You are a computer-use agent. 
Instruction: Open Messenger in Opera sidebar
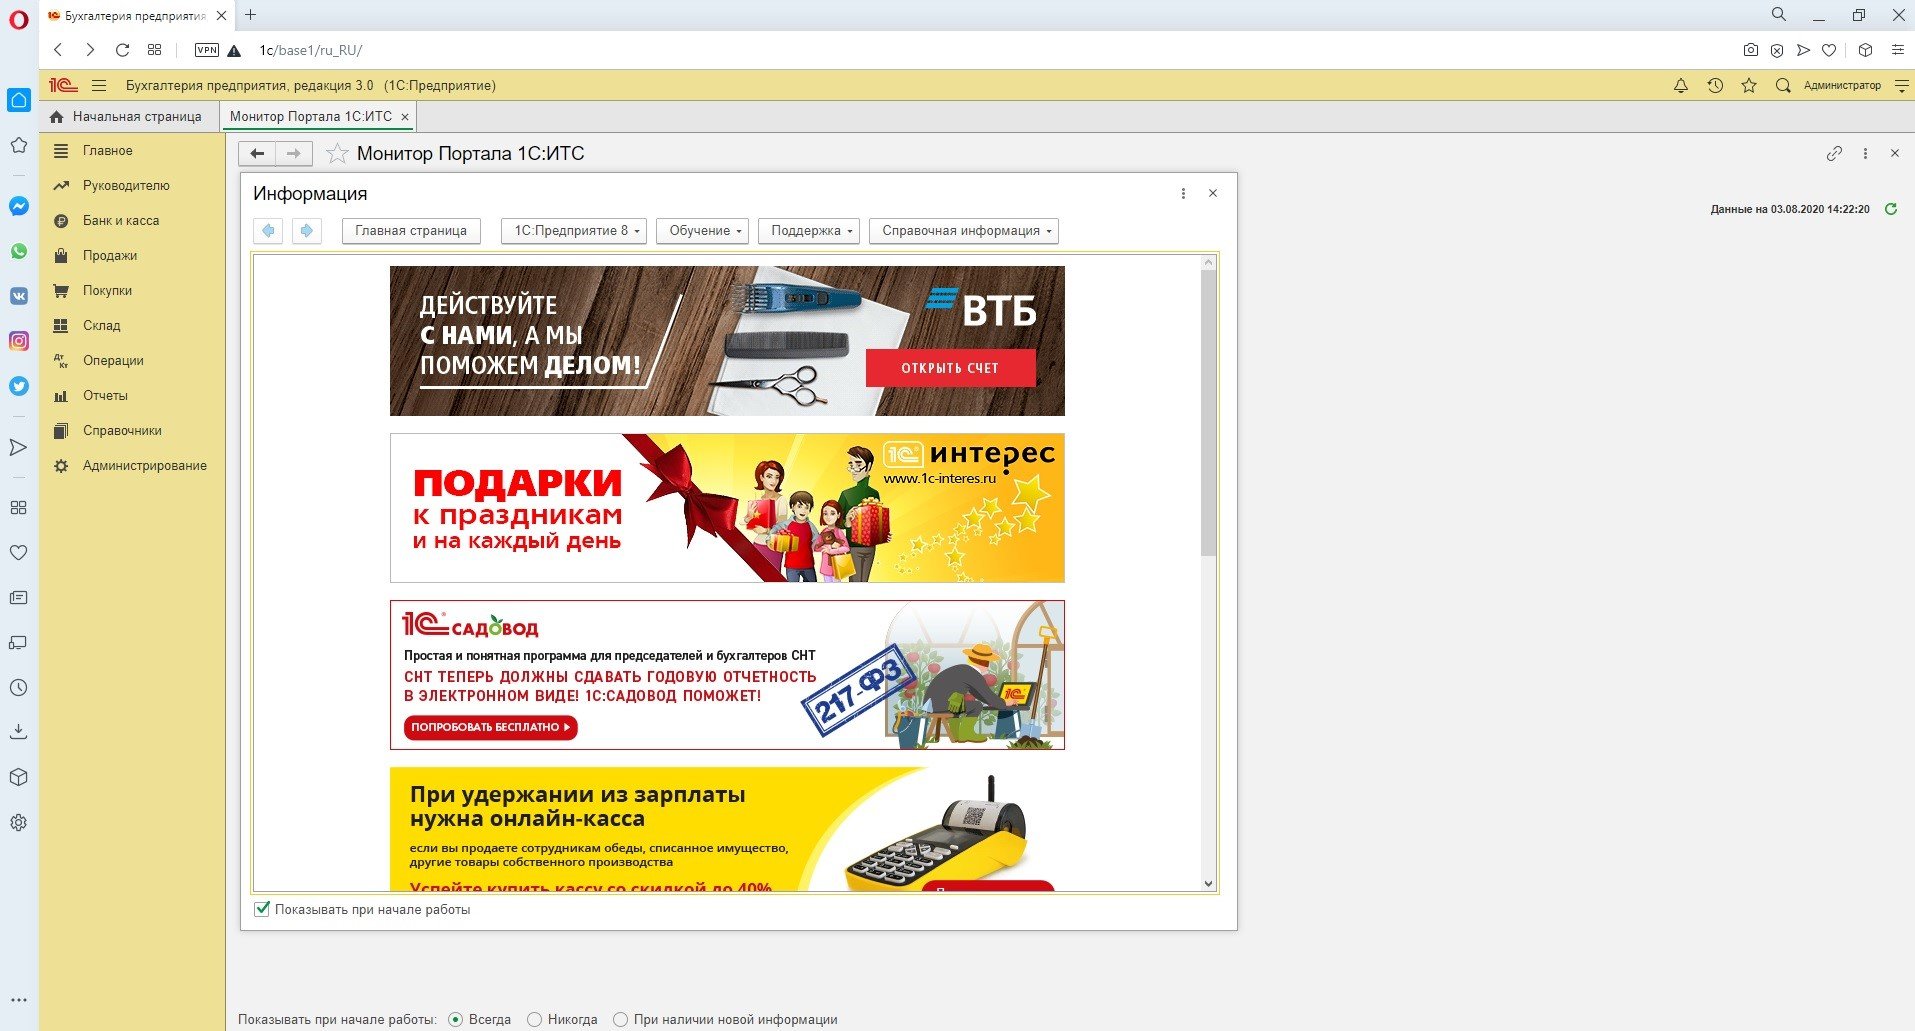[x=19, y=206]
